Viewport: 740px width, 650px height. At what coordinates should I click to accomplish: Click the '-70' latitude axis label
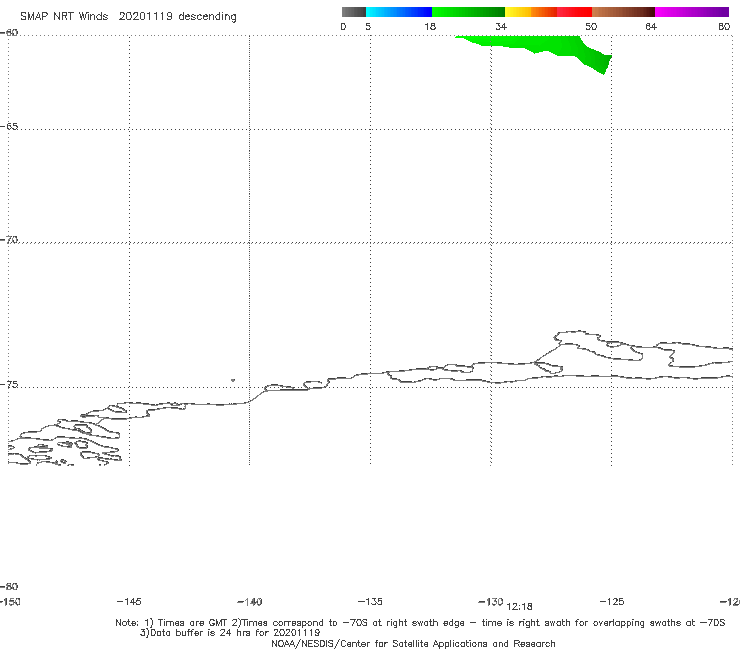[x=9, y=240]
